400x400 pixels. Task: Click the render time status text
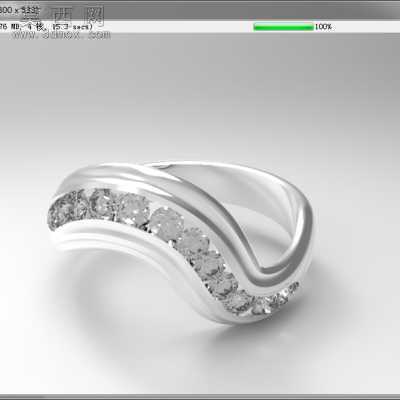coord(46,27)
